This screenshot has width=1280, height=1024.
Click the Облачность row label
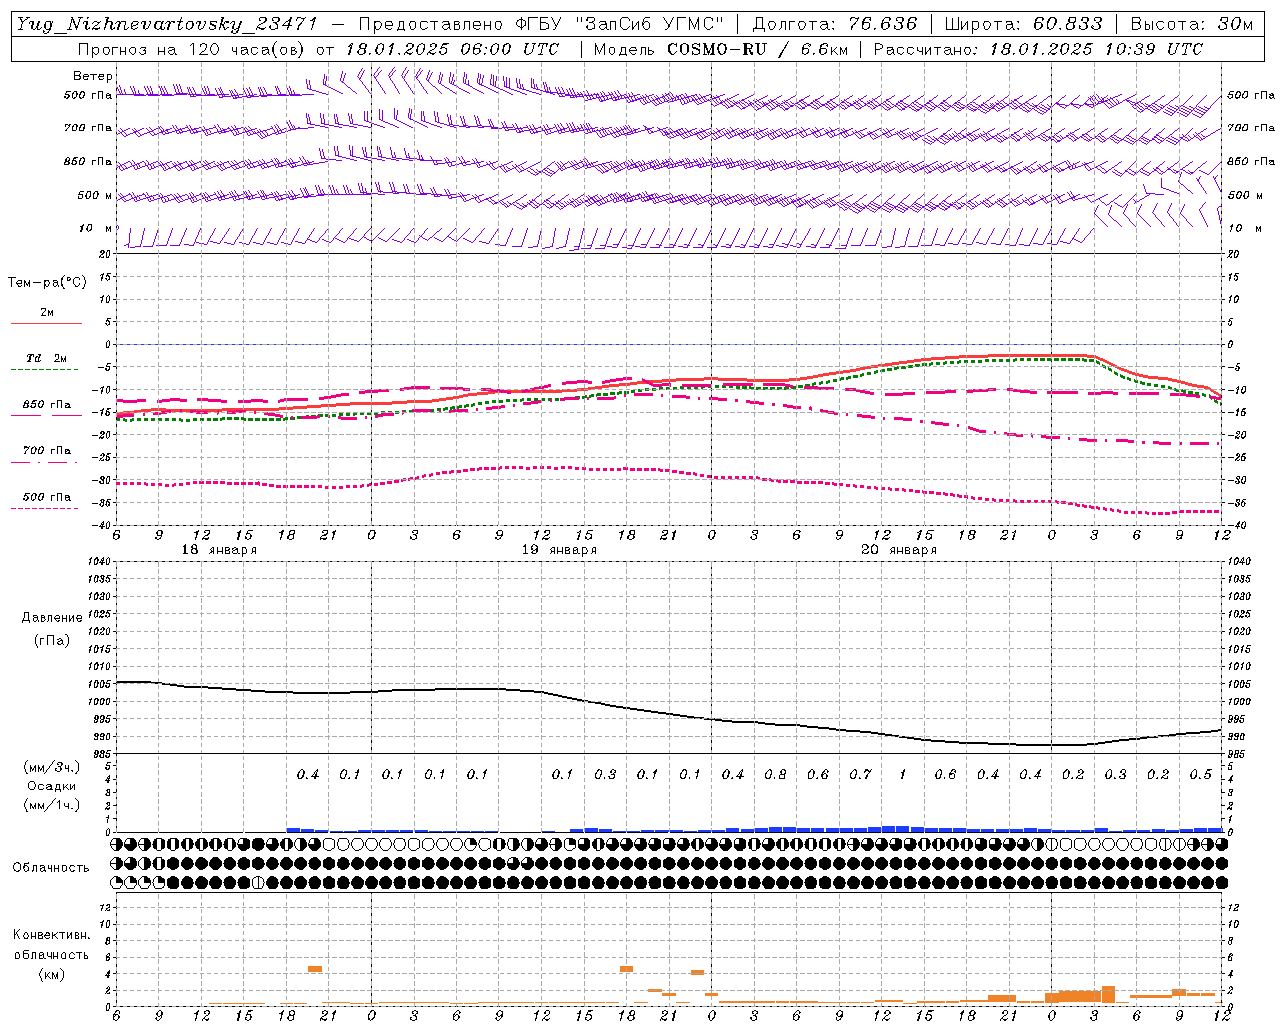pos(51,868)
